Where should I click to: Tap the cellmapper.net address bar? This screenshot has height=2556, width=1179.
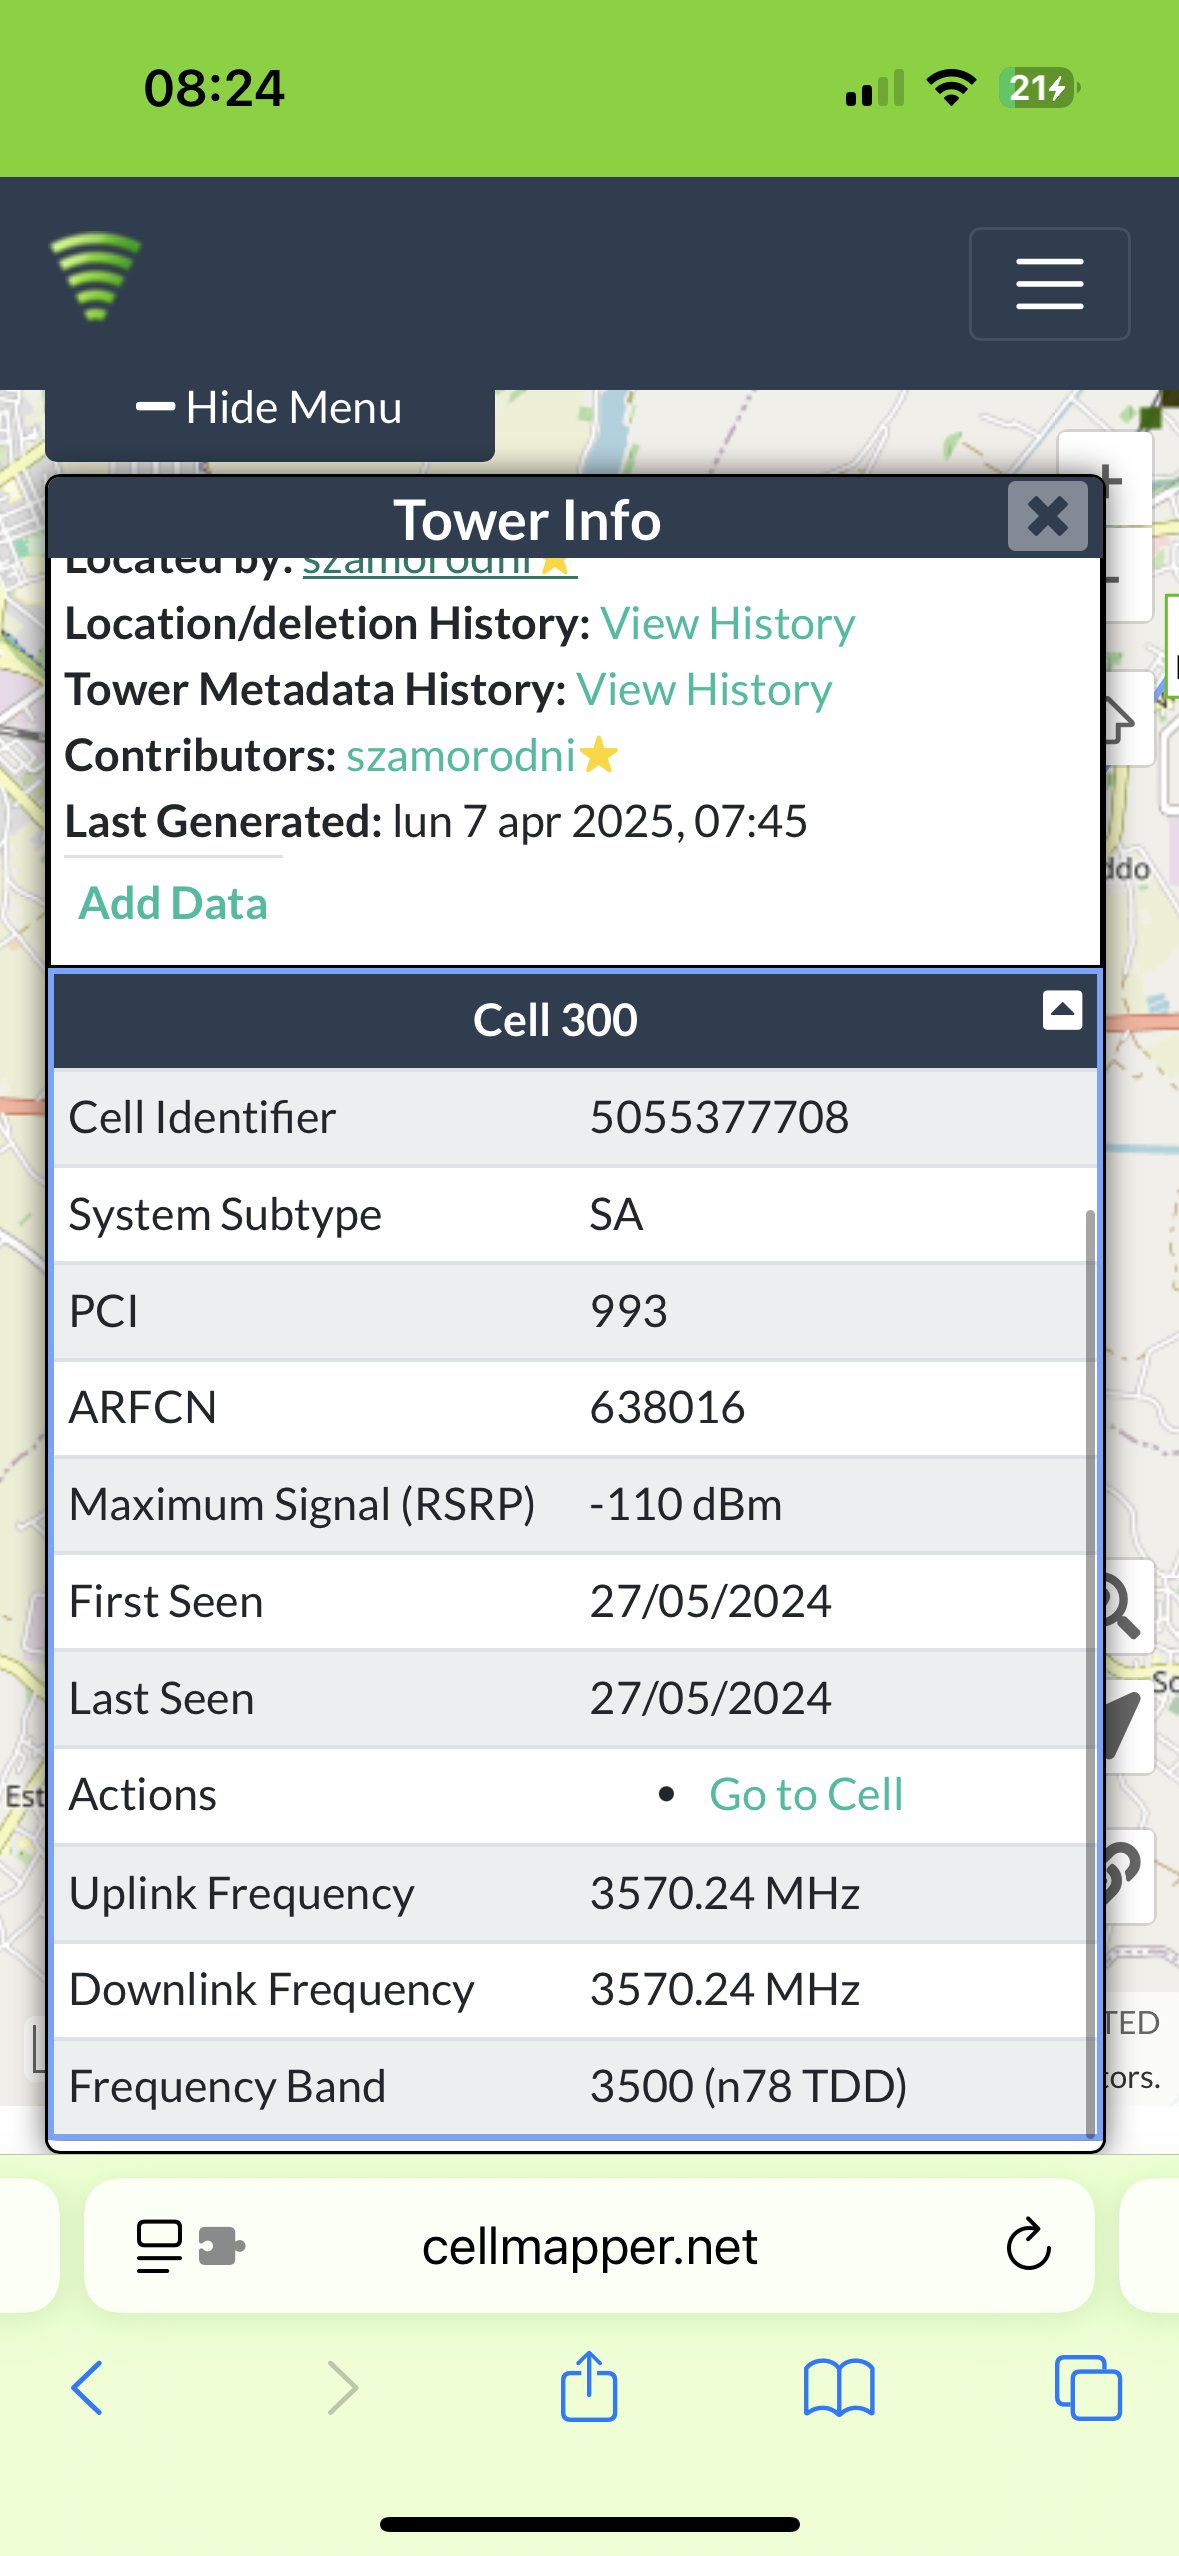click(589, 2247)
